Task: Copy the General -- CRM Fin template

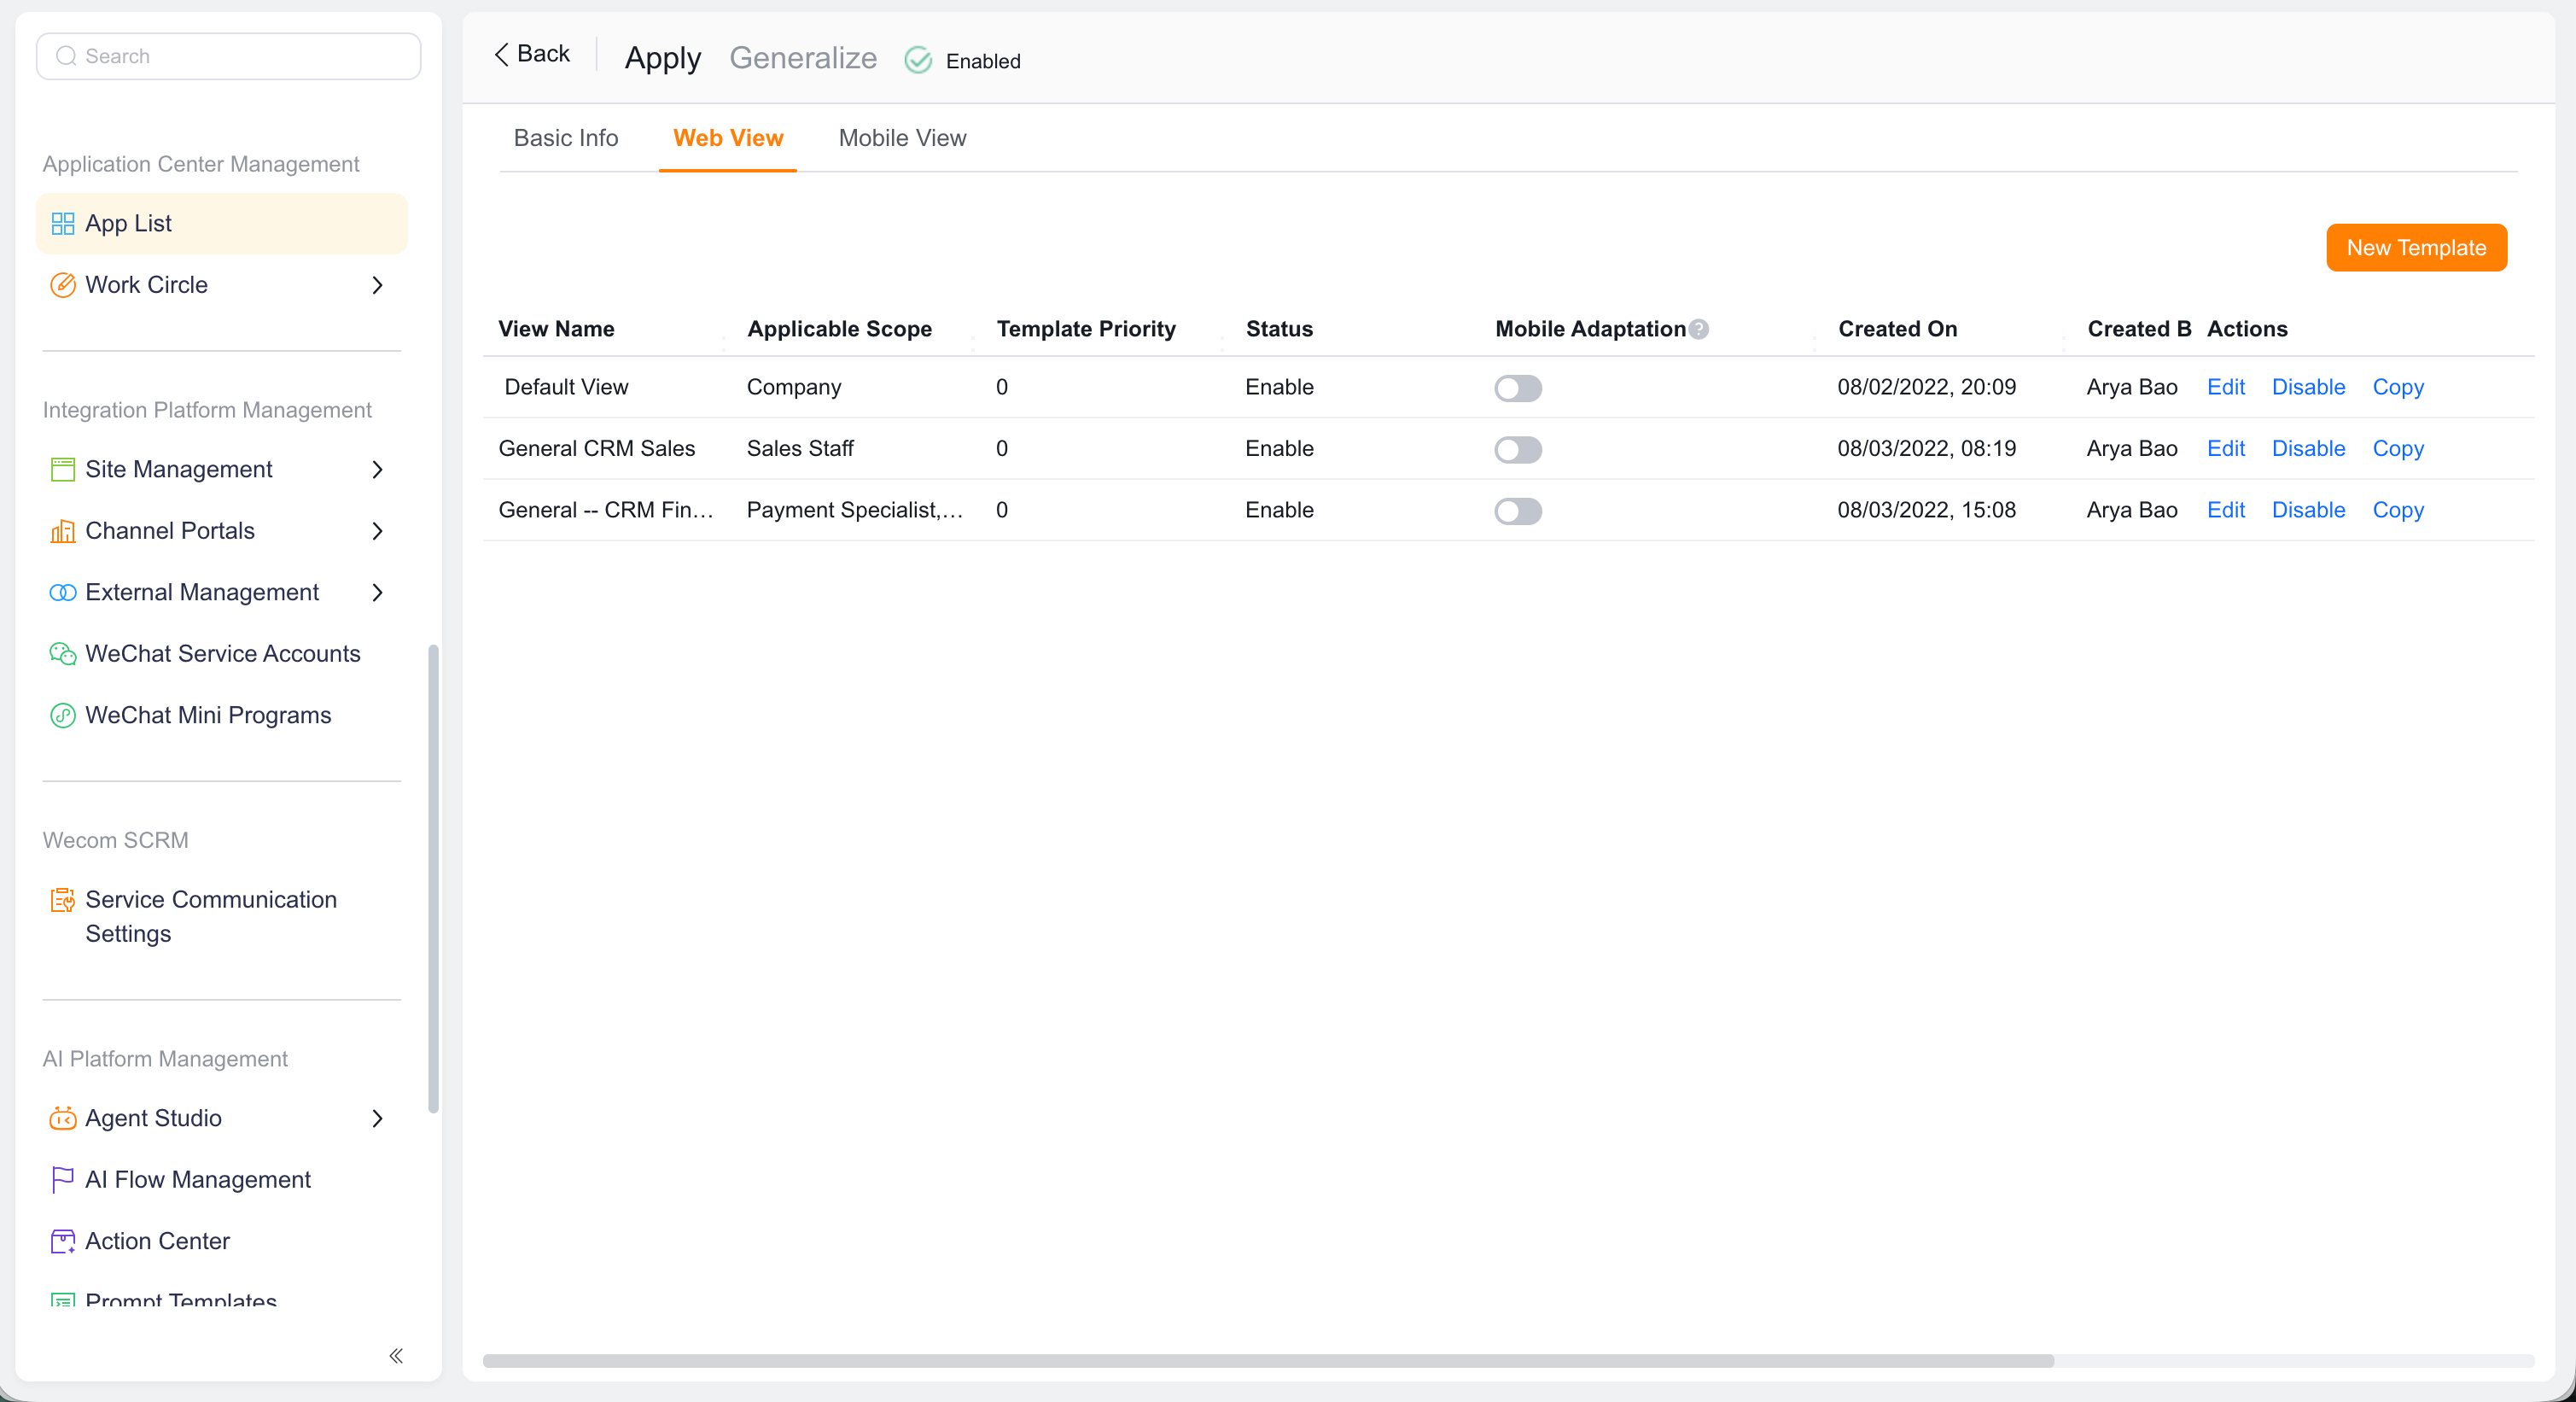Action: click(2398, 510)
